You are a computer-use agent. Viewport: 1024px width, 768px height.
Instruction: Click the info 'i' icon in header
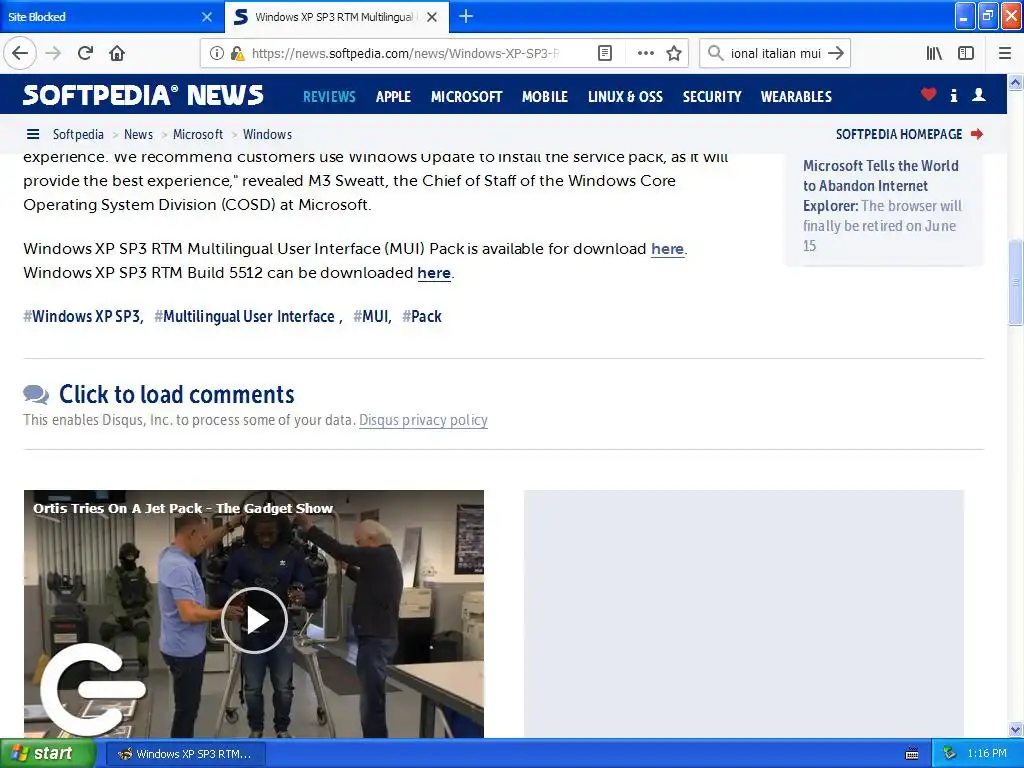[x=953, y=95]
